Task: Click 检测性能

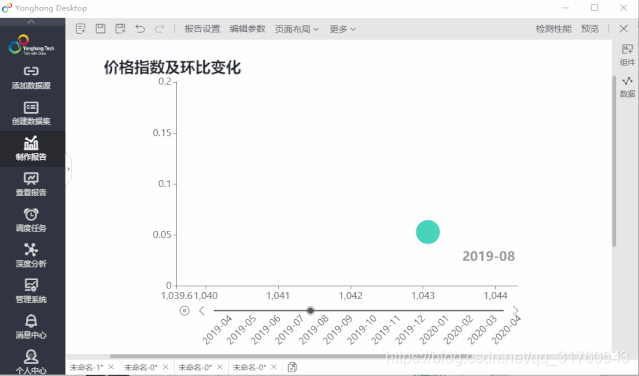Action: [553, 29]
